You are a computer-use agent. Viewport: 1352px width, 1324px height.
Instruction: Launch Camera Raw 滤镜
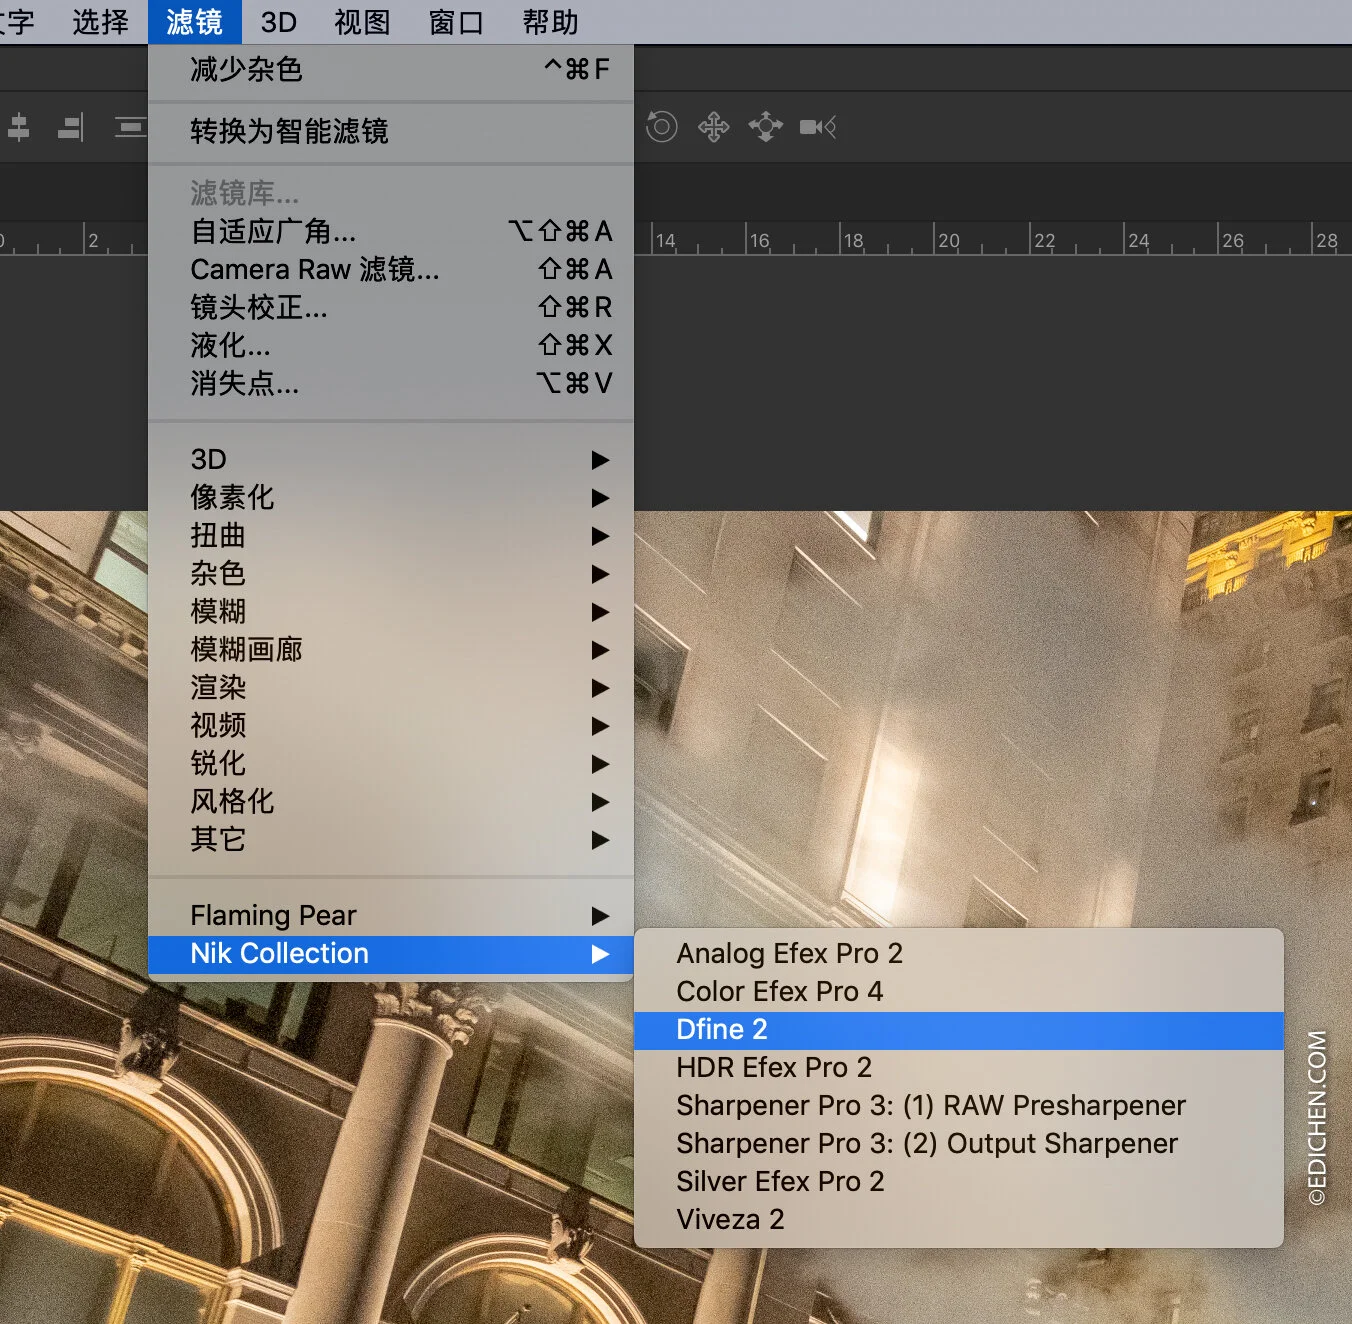click(391, 269)
